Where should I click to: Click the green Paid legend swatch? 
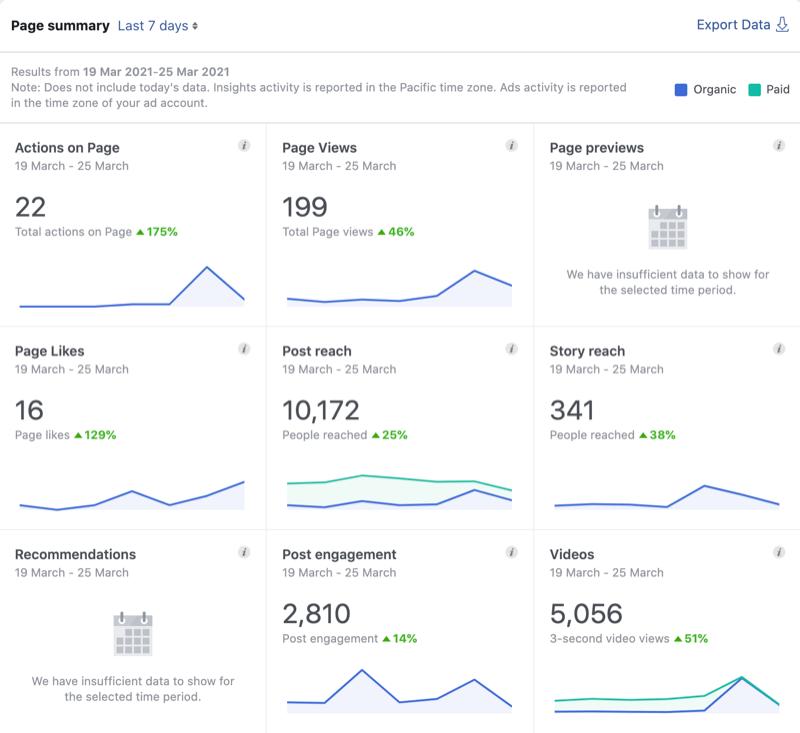click(x=754, y=89)
